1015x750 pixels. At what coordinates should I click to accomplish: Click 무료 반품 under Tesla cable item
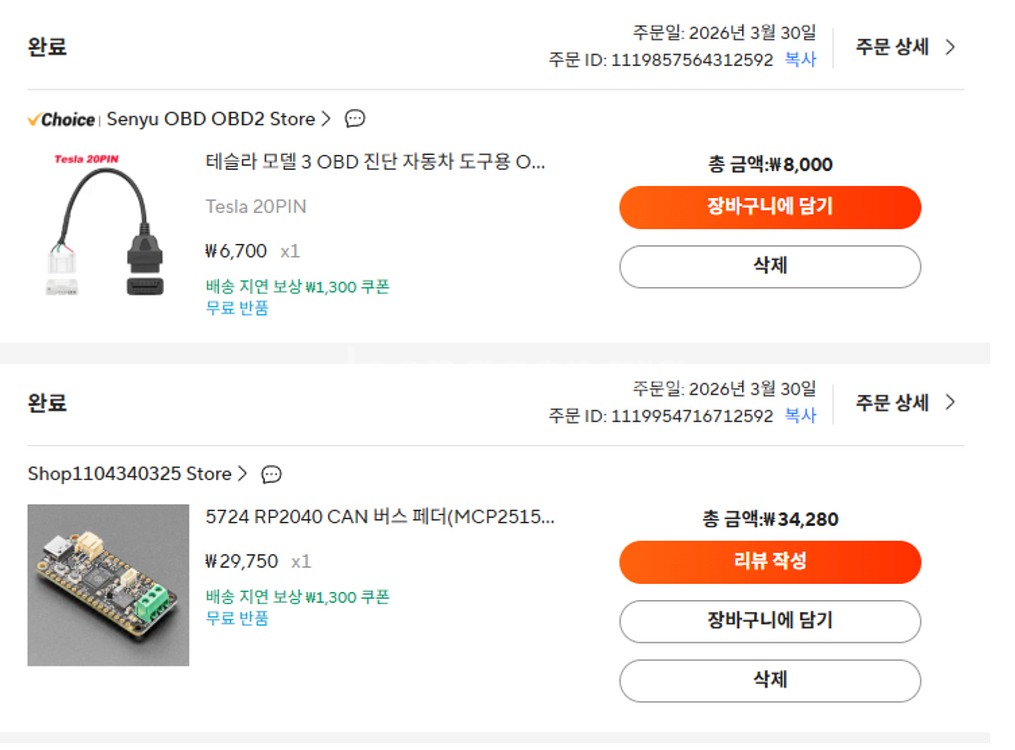(237, 308)
